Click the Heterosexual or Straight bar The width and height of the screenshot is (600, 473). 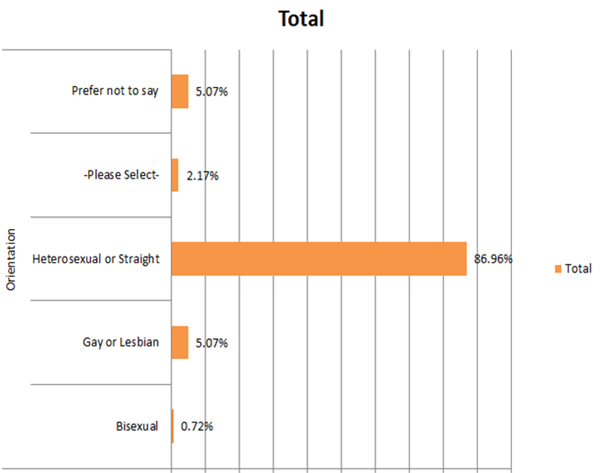(x=318, y=259)
